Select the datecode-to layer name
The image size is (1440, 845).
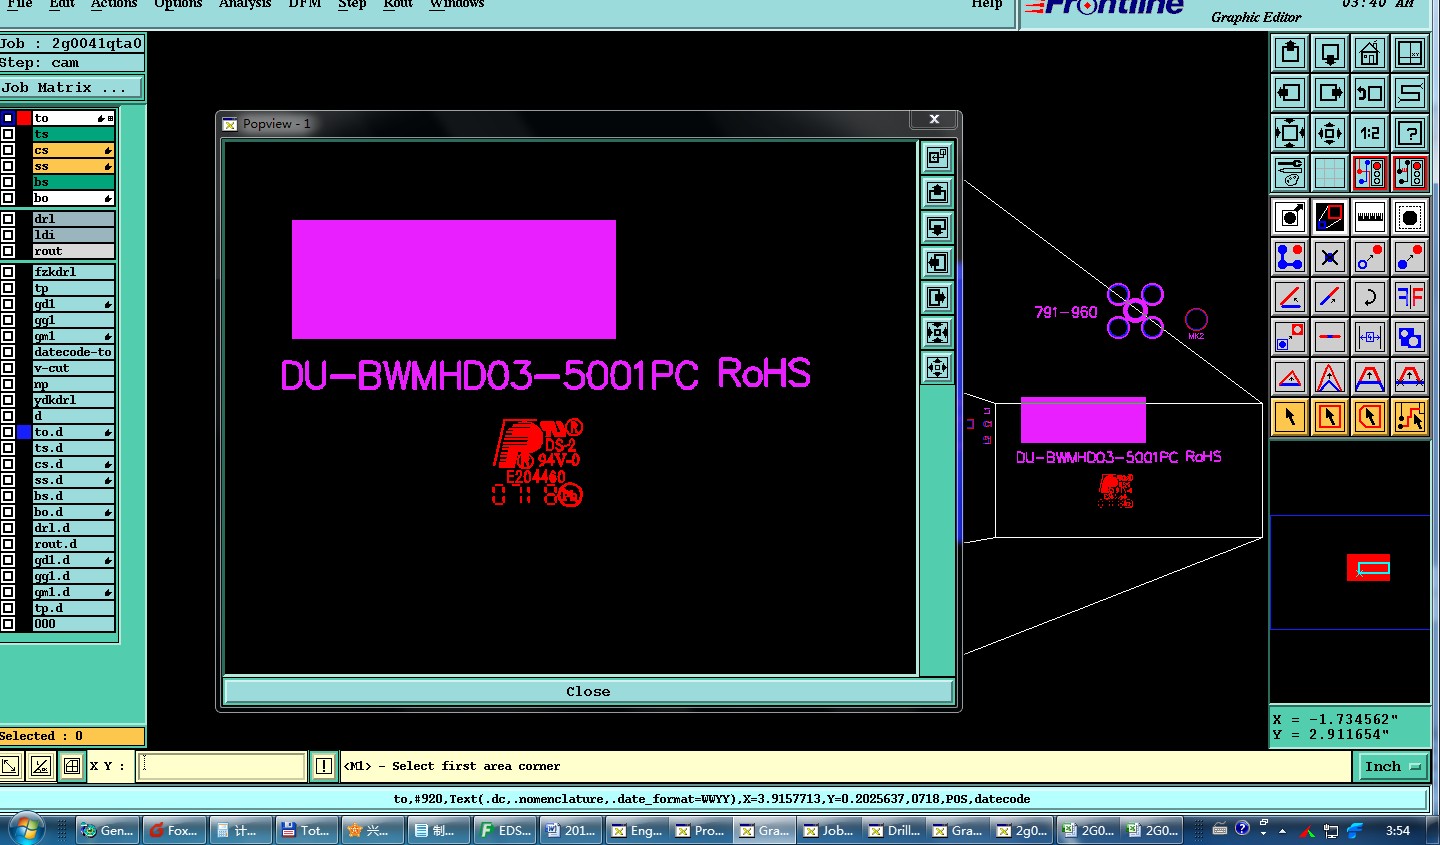click(x=73, y=352)
